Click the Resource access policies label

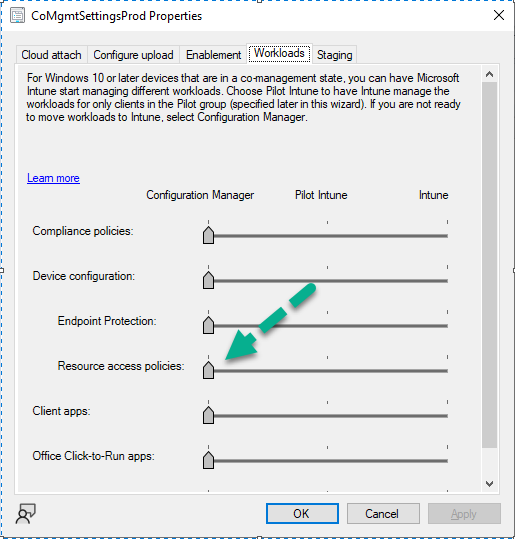tap(121, 366)
